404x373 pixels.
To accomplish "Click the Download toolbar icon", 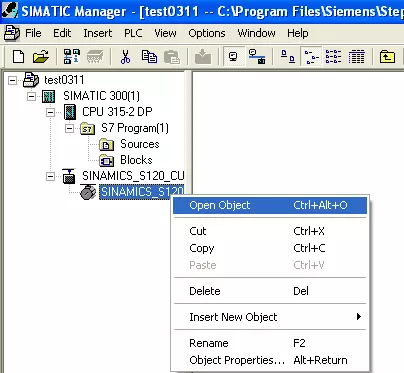I will point(203,56).
